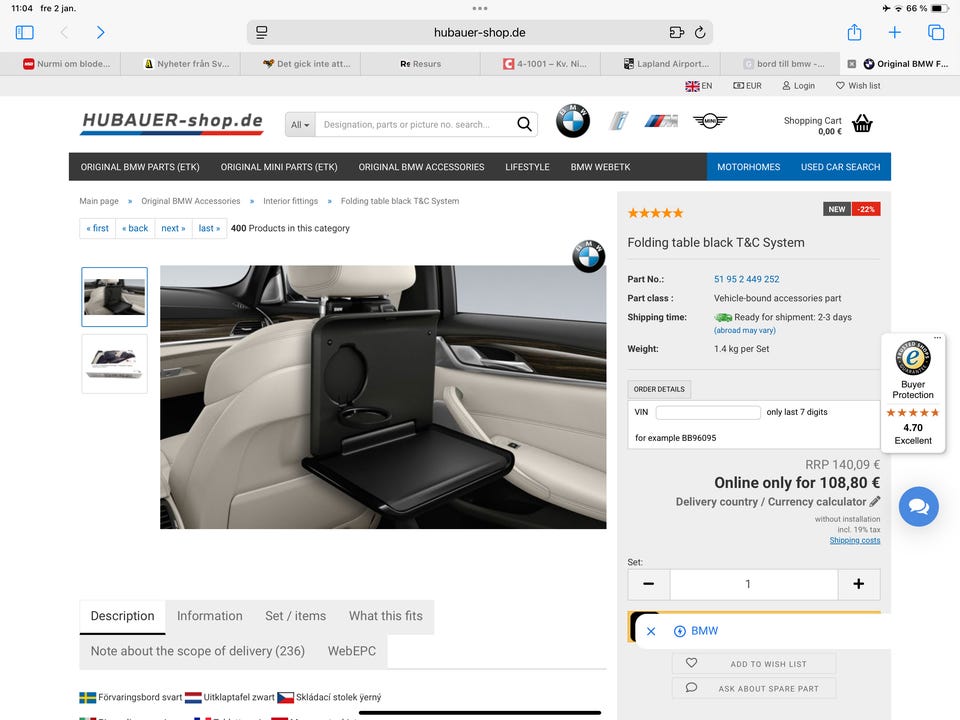Open Original BMW Accessories menu
Image resolution: width=960 pixels, height=720 pixels.
(x=421, y=167)
